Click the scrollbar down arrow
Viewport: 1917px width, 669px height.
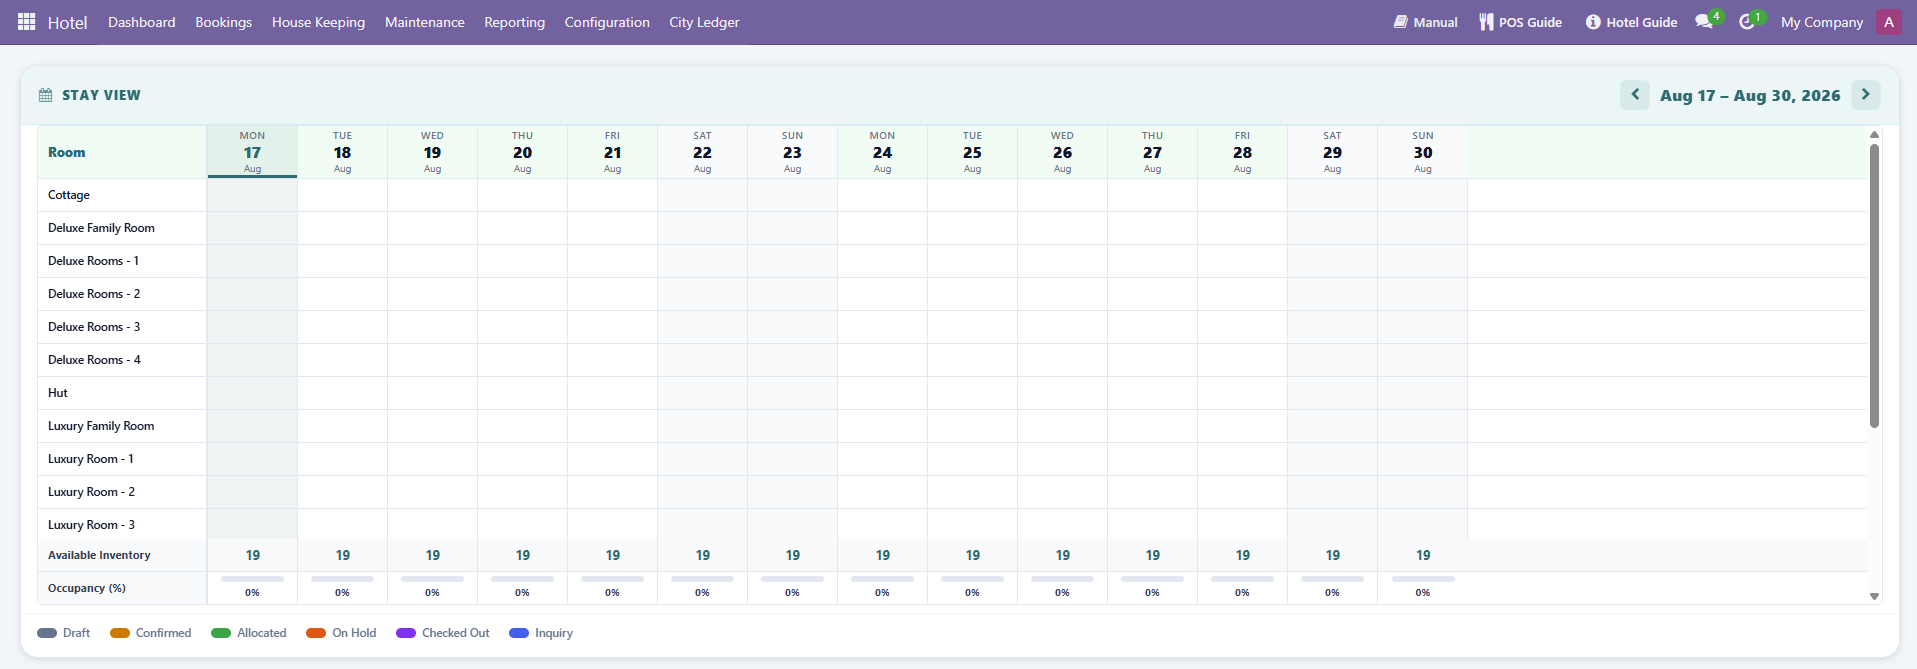1874,596
